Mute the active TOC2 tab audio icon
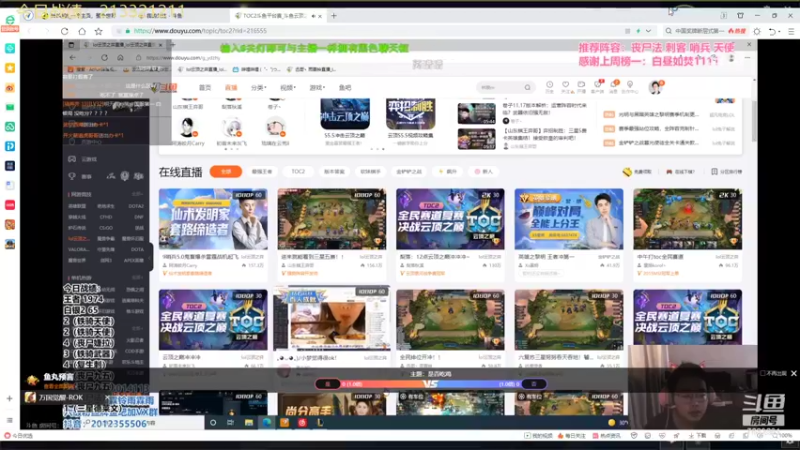This screenshot has width=800, height=450. pos(313,16)
